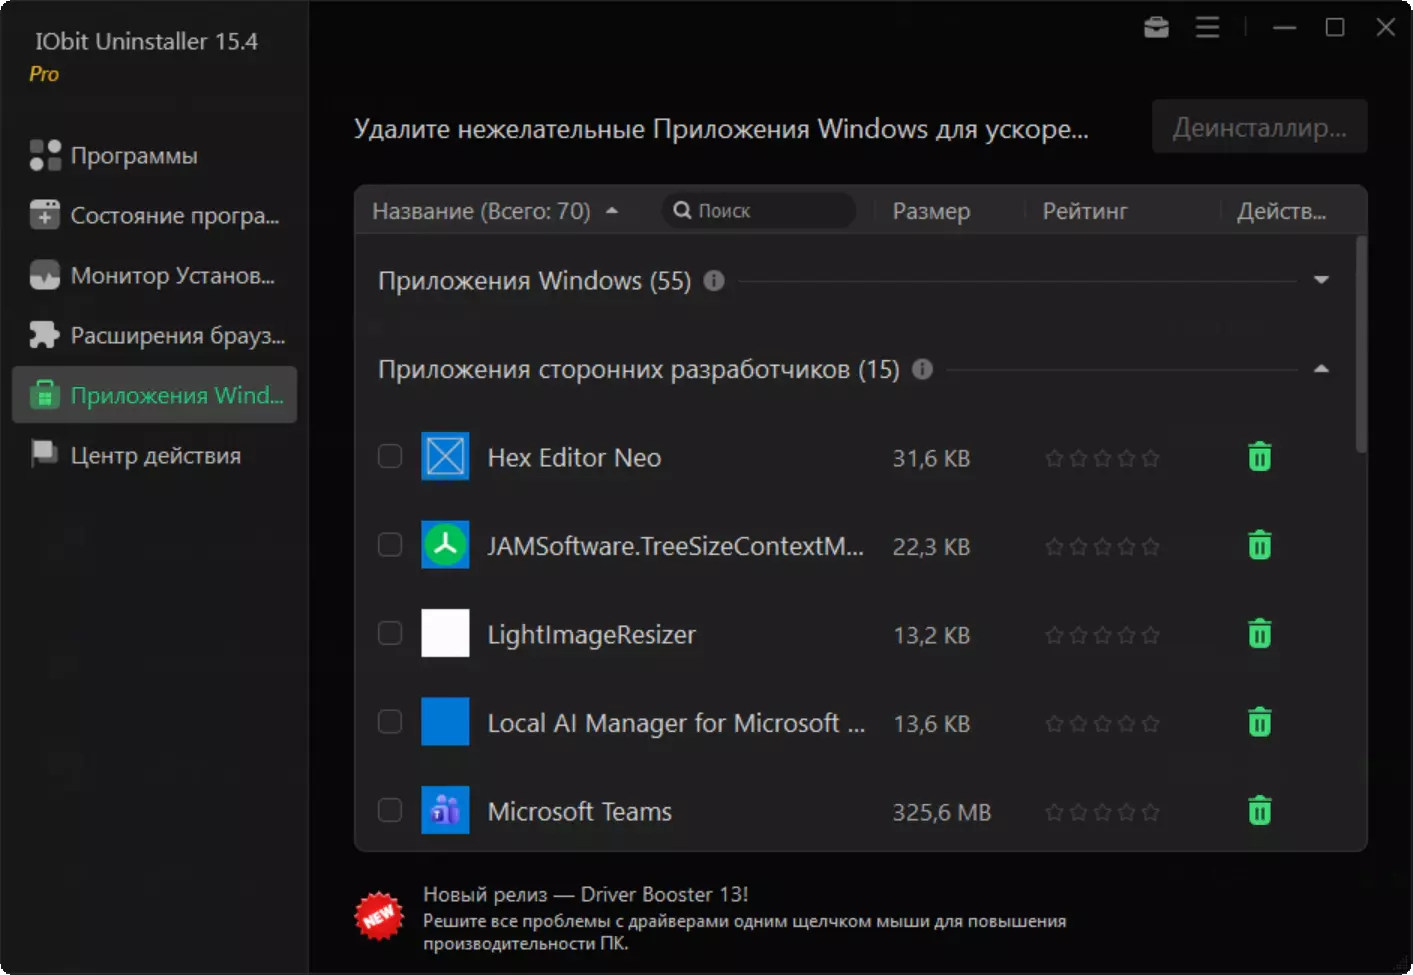Tick the Microsoft Teams checkbox

[390, 810]
